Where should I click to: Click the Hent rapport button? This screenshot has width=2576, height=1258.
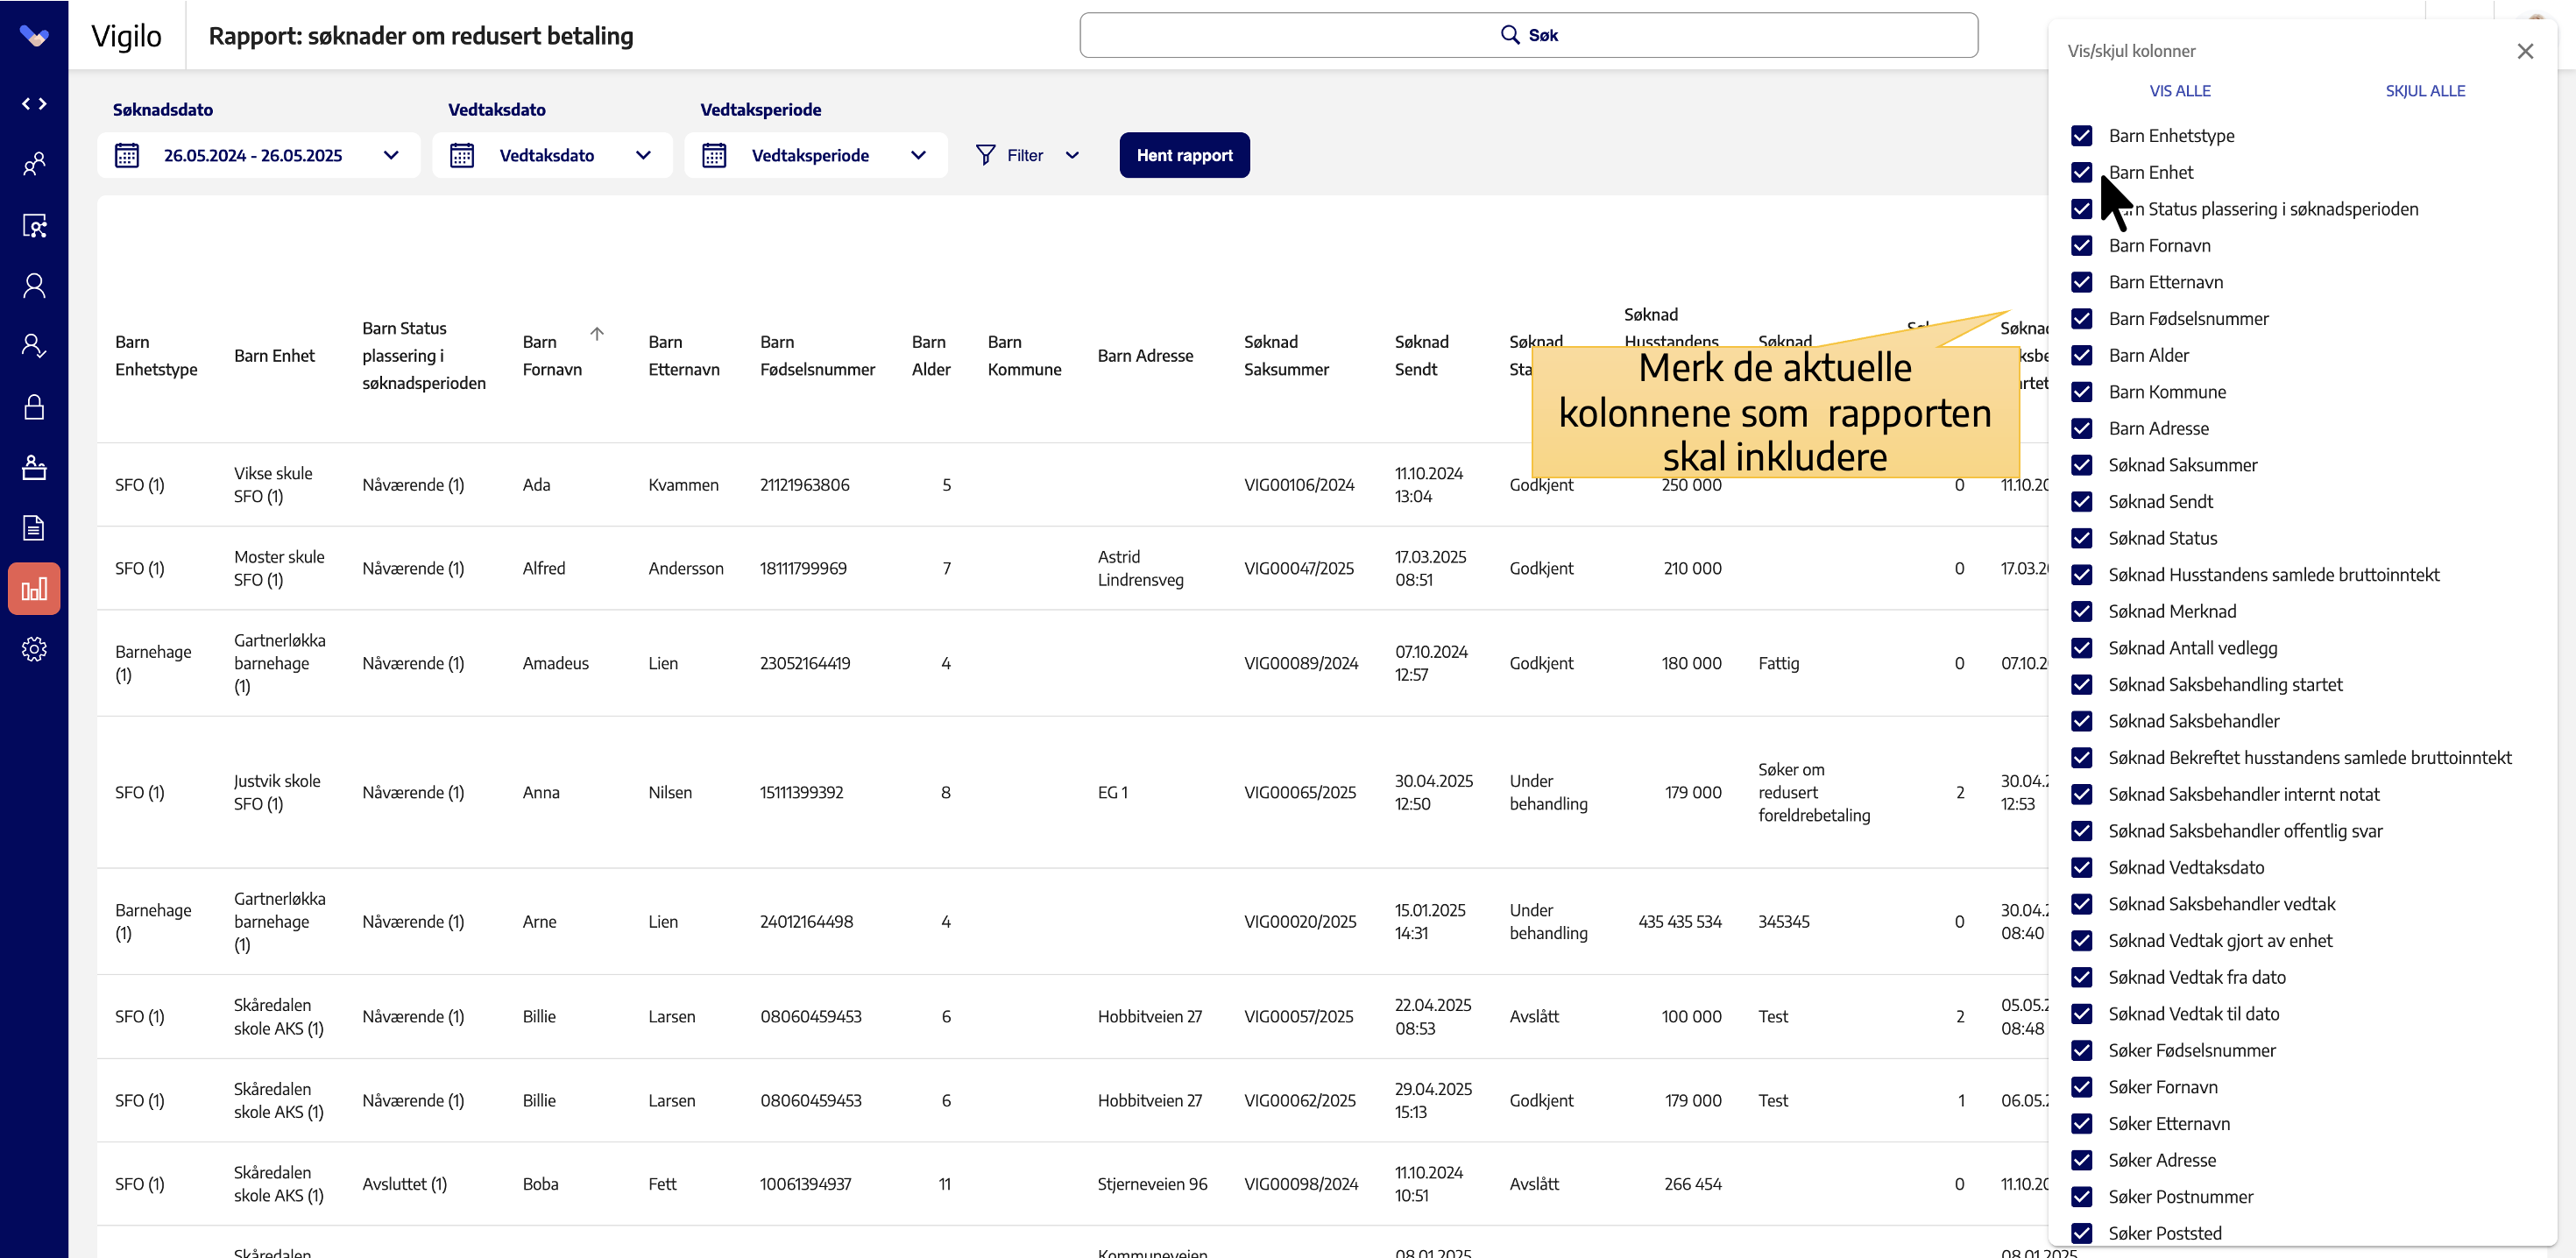click(1184, 155)
